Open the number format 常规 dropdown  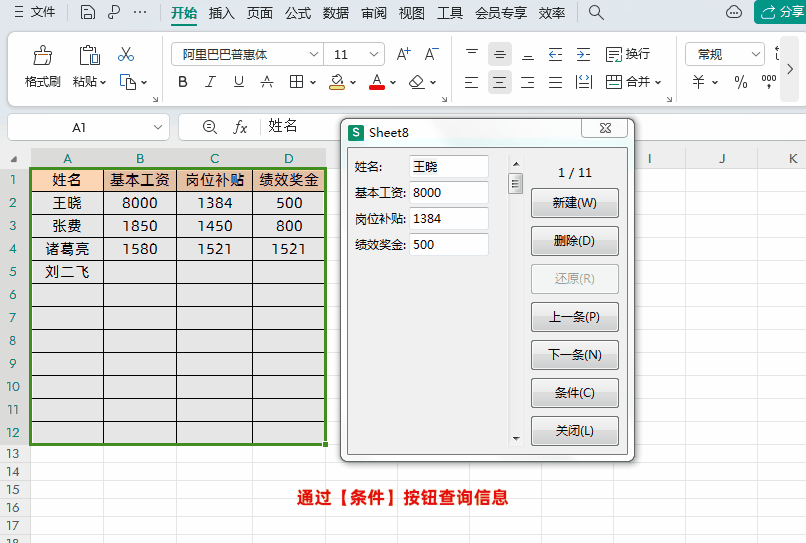pyautogui.click(x=755, y=55)
